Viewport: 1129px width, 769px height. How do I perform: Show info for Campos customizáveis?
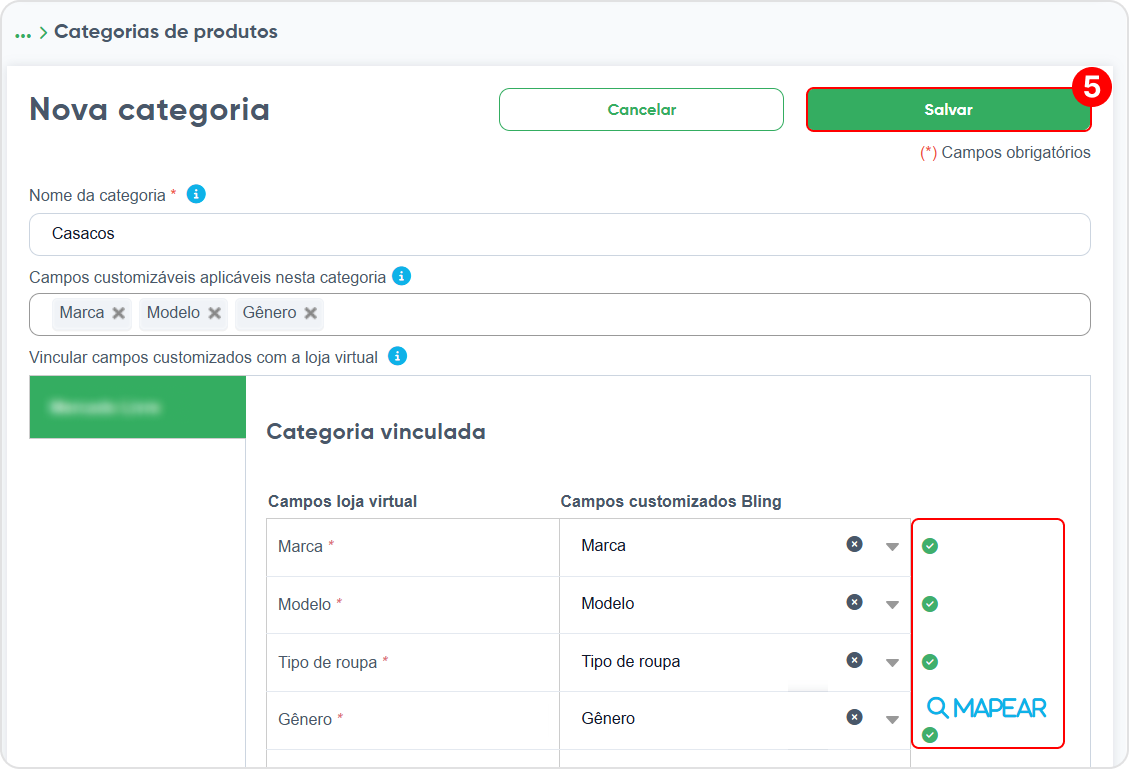(401, 276)
